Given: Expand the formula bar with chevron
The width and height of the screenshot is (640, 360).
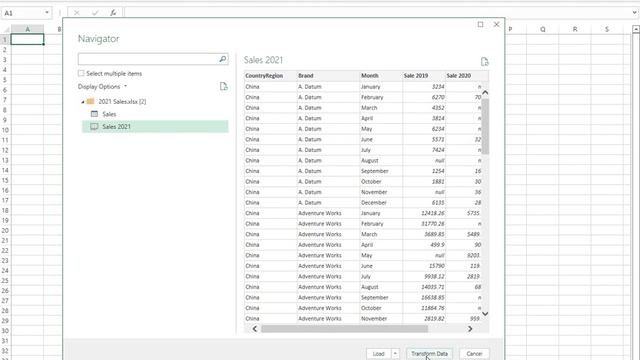Looking at the screenshot, I should pyautogui.click(x=634, y=13).
